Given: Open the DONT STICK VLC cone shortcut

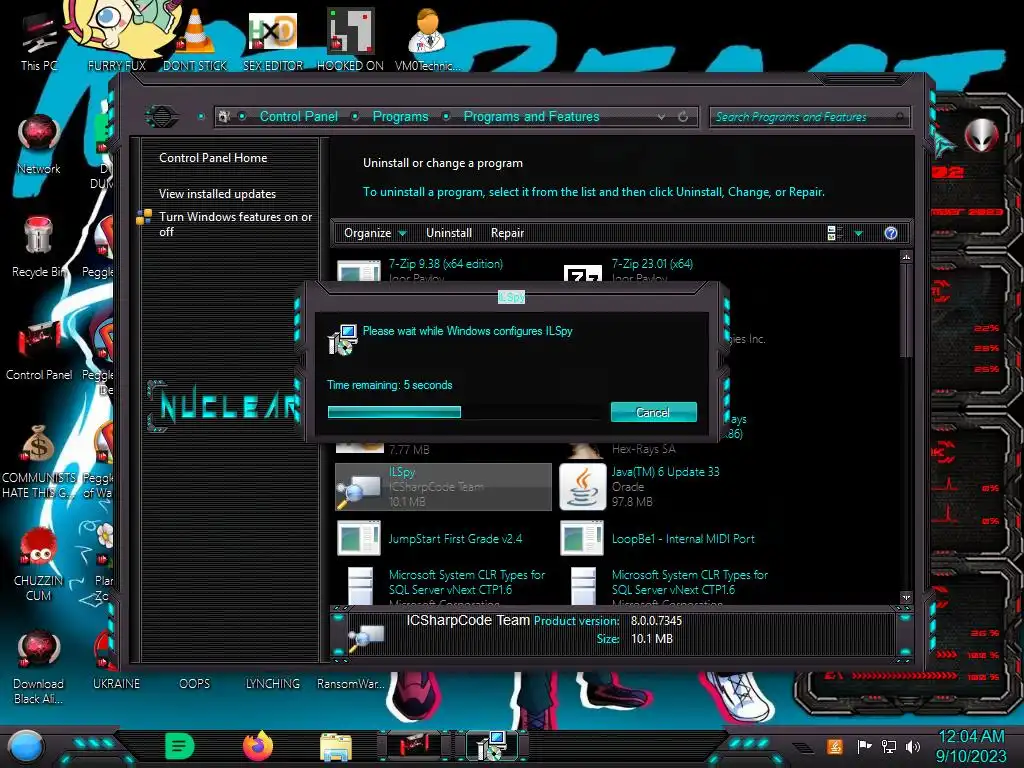Looking at the screenshot, I should [195, 39].
